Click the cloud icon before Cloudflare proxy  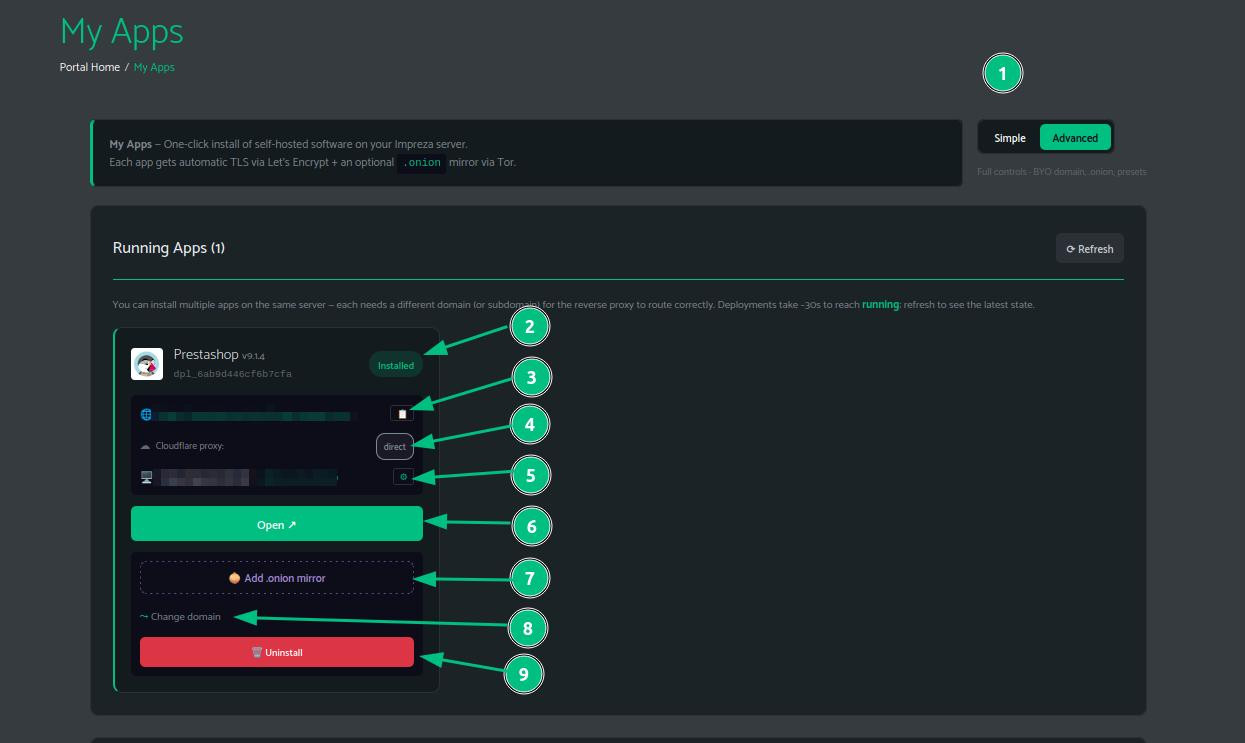click(146, 446)
